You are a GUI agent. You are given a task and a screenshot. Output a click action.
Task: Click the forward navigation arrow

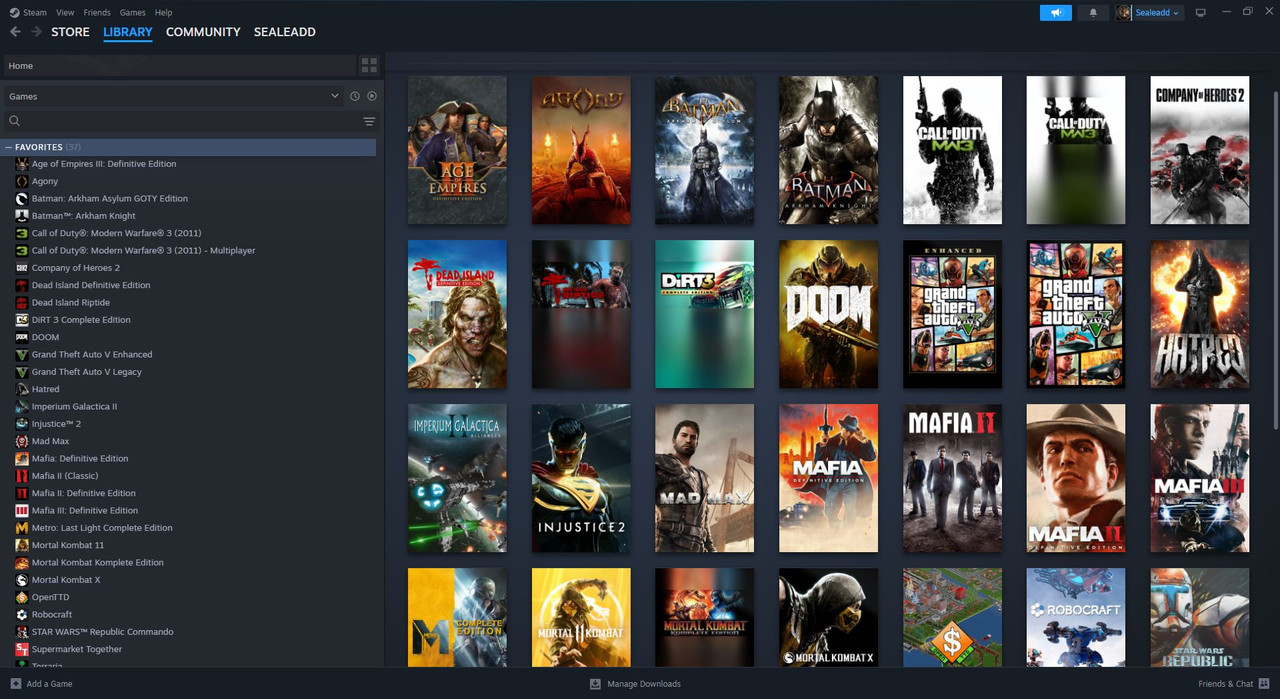coord(37,32)
